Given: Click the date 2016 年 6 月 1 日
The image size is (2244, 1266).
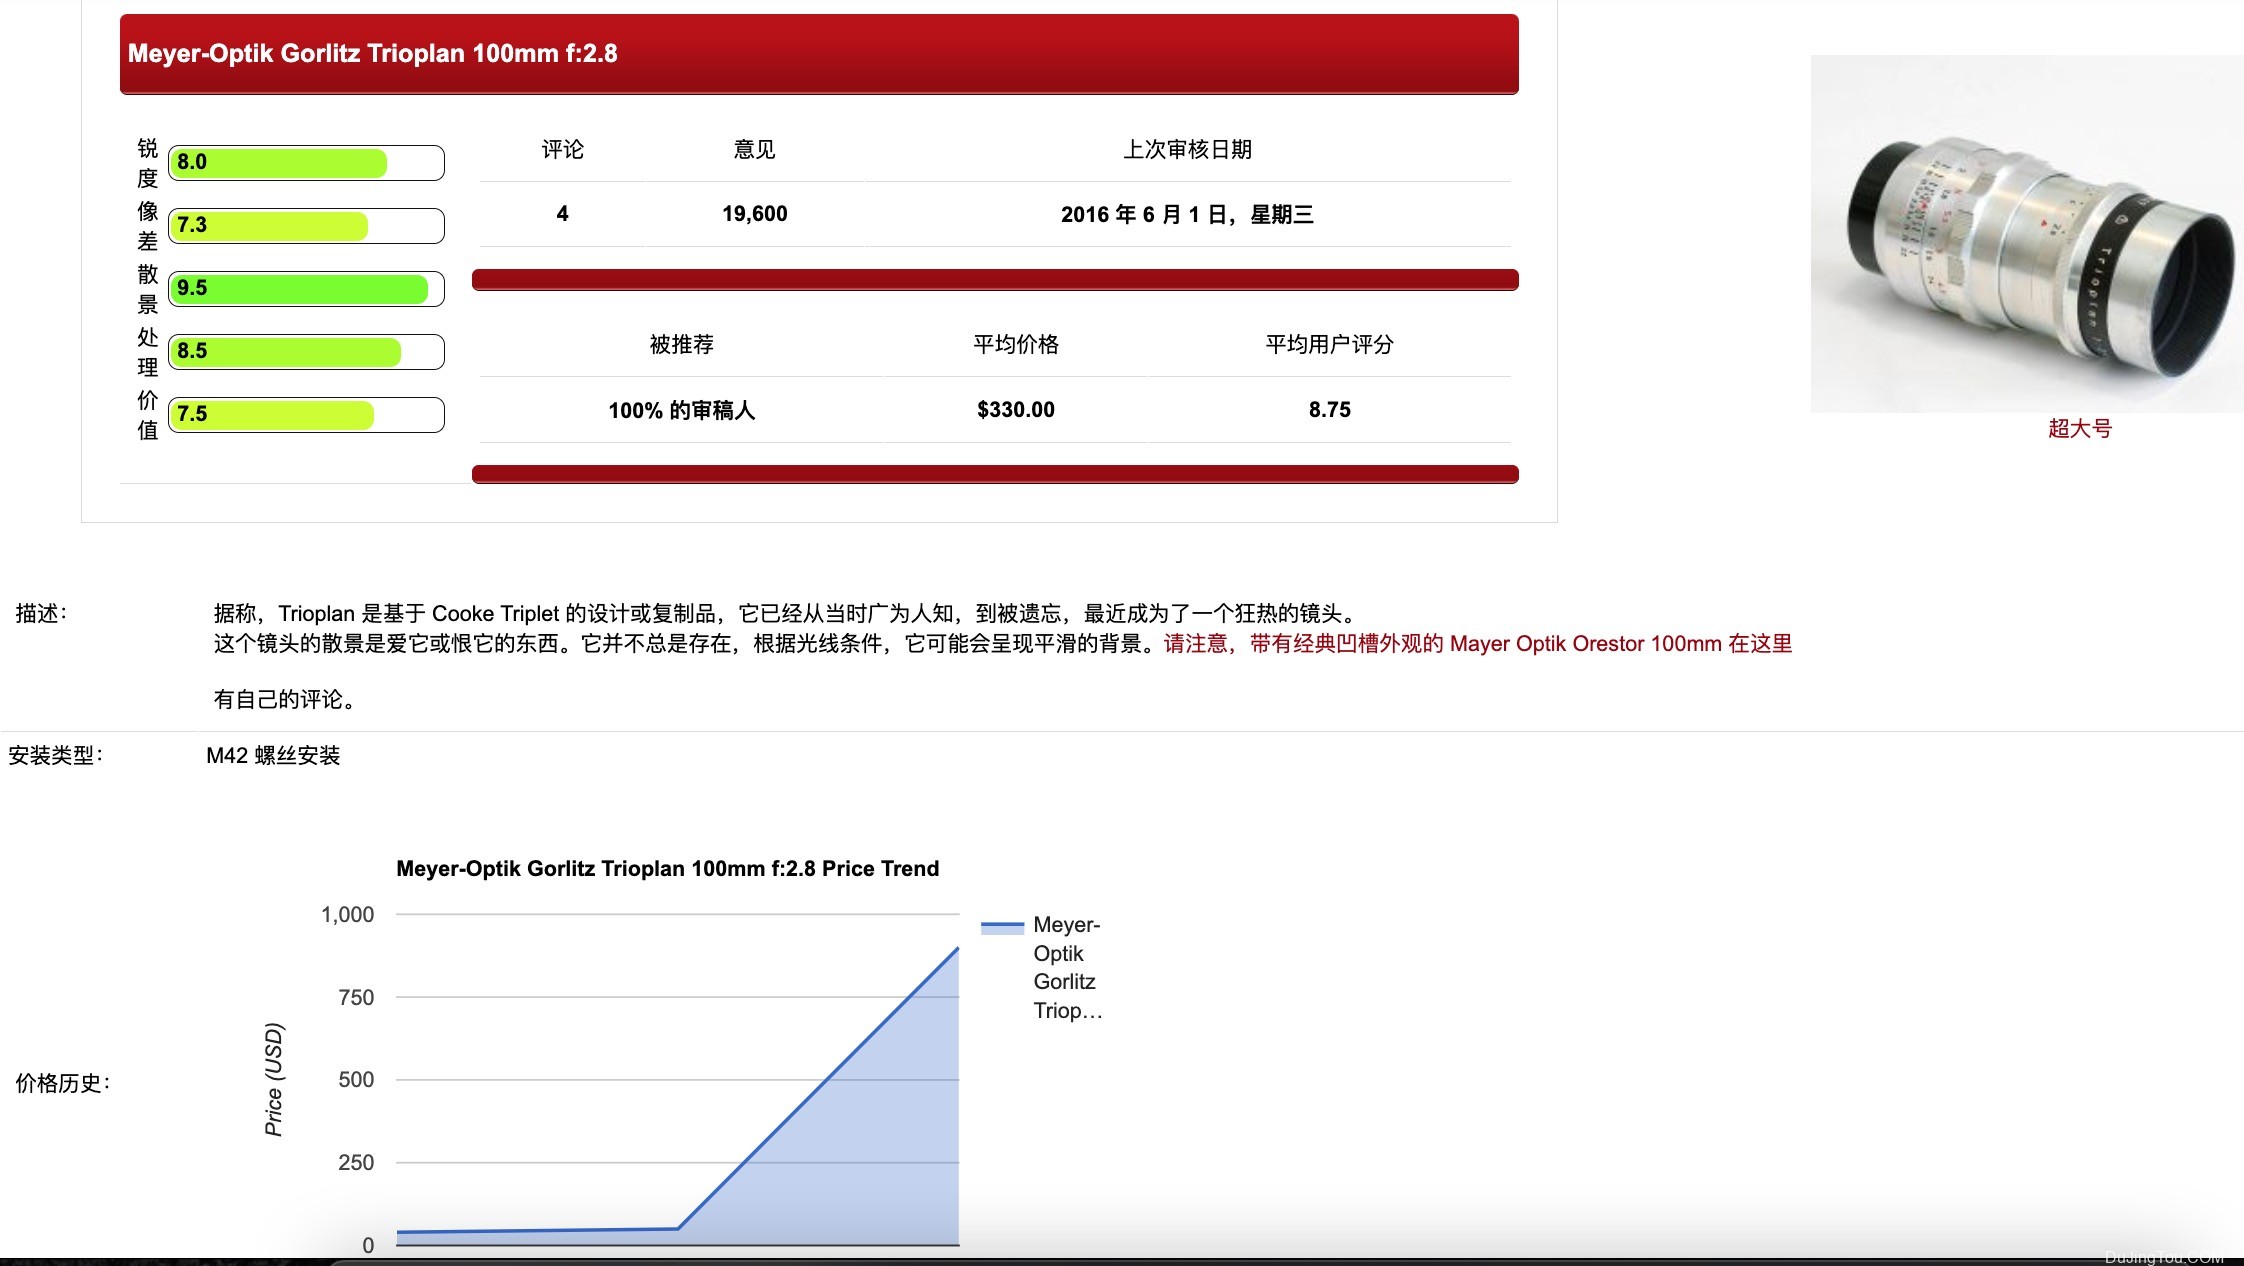Looking at the screenshot, I should click(x=1187, y=215).
